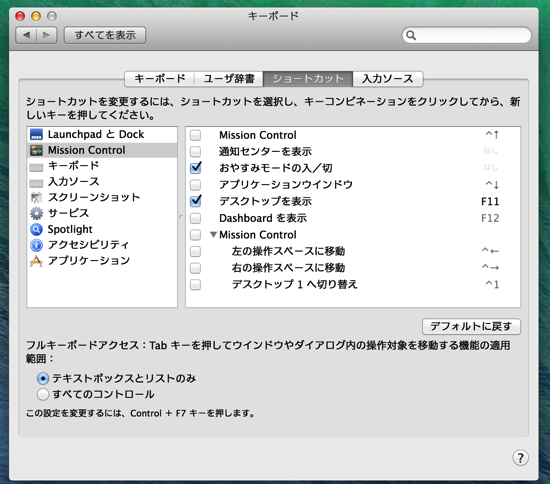
Task: Click the search magnifier icon in toolbar
Action: tap(411, 35)
